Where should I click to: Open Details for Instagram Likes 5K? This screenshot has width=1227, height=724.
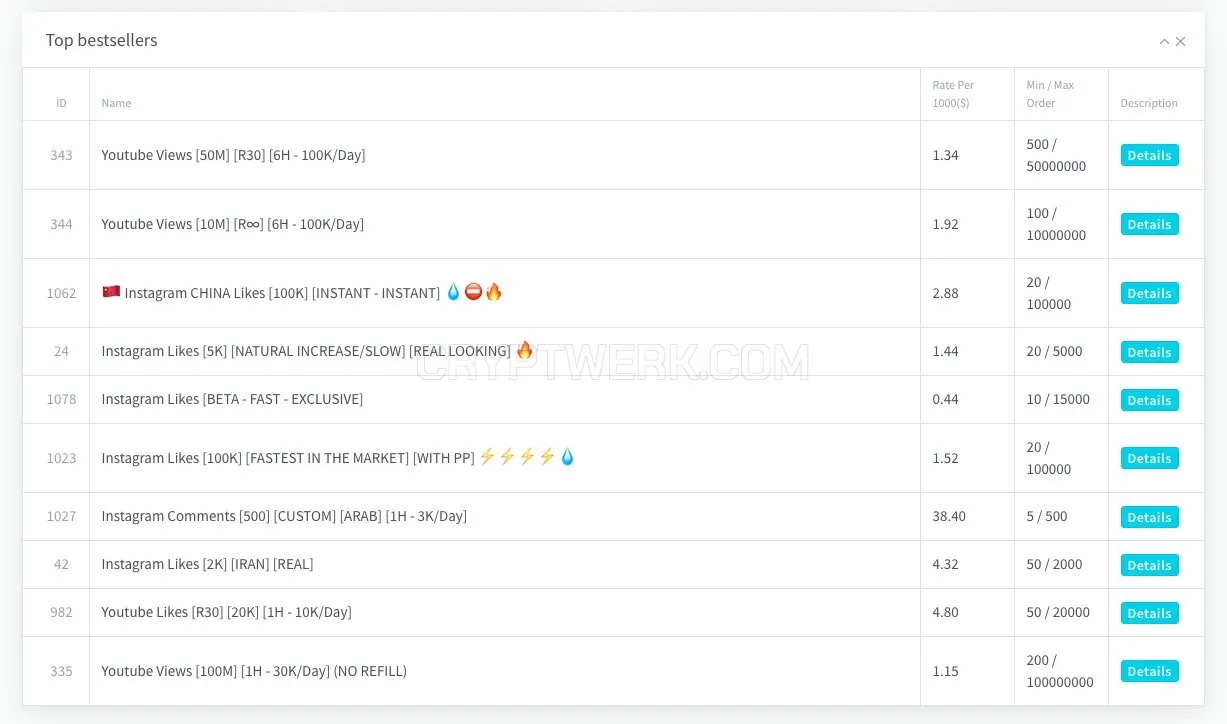coord(1149,352)
